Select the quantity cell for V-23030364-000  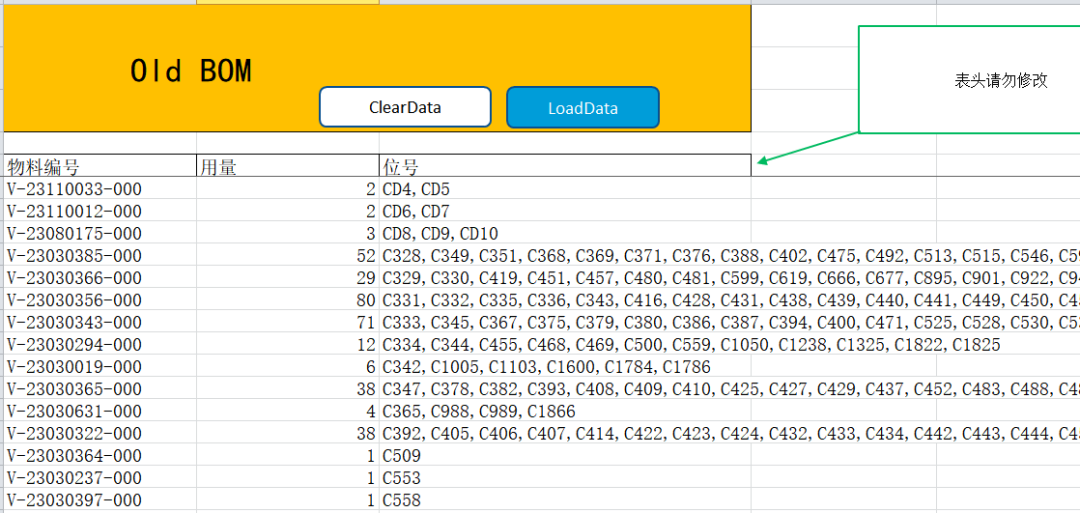coord(288,456)
